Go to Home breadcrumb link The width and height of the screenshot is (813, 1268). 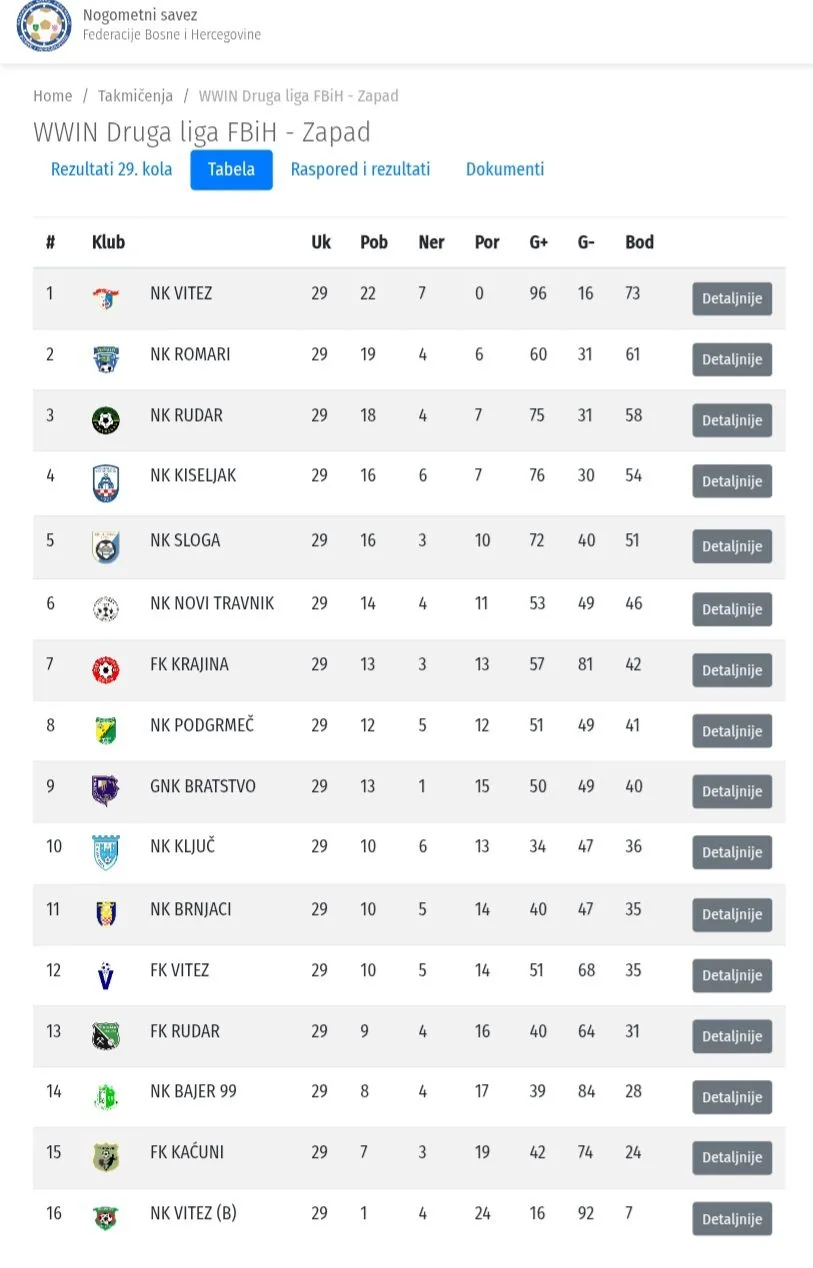coord(53,96)
